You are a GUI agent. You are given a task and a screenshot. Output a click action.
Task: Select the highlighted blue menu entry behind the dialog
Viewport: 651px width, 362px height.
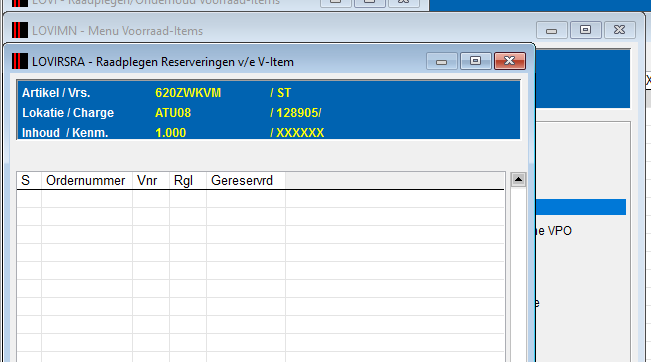(581, 207)
